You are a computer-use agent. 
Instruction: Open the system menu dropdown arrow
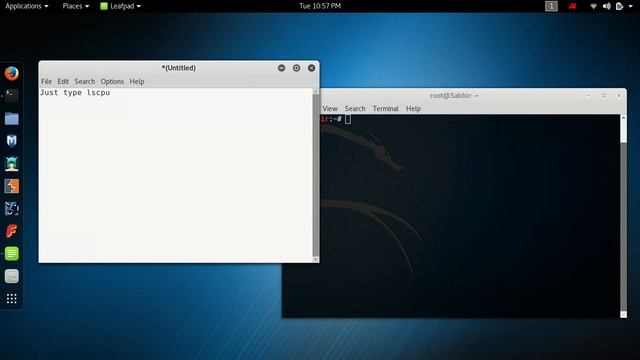coord(631,6)
